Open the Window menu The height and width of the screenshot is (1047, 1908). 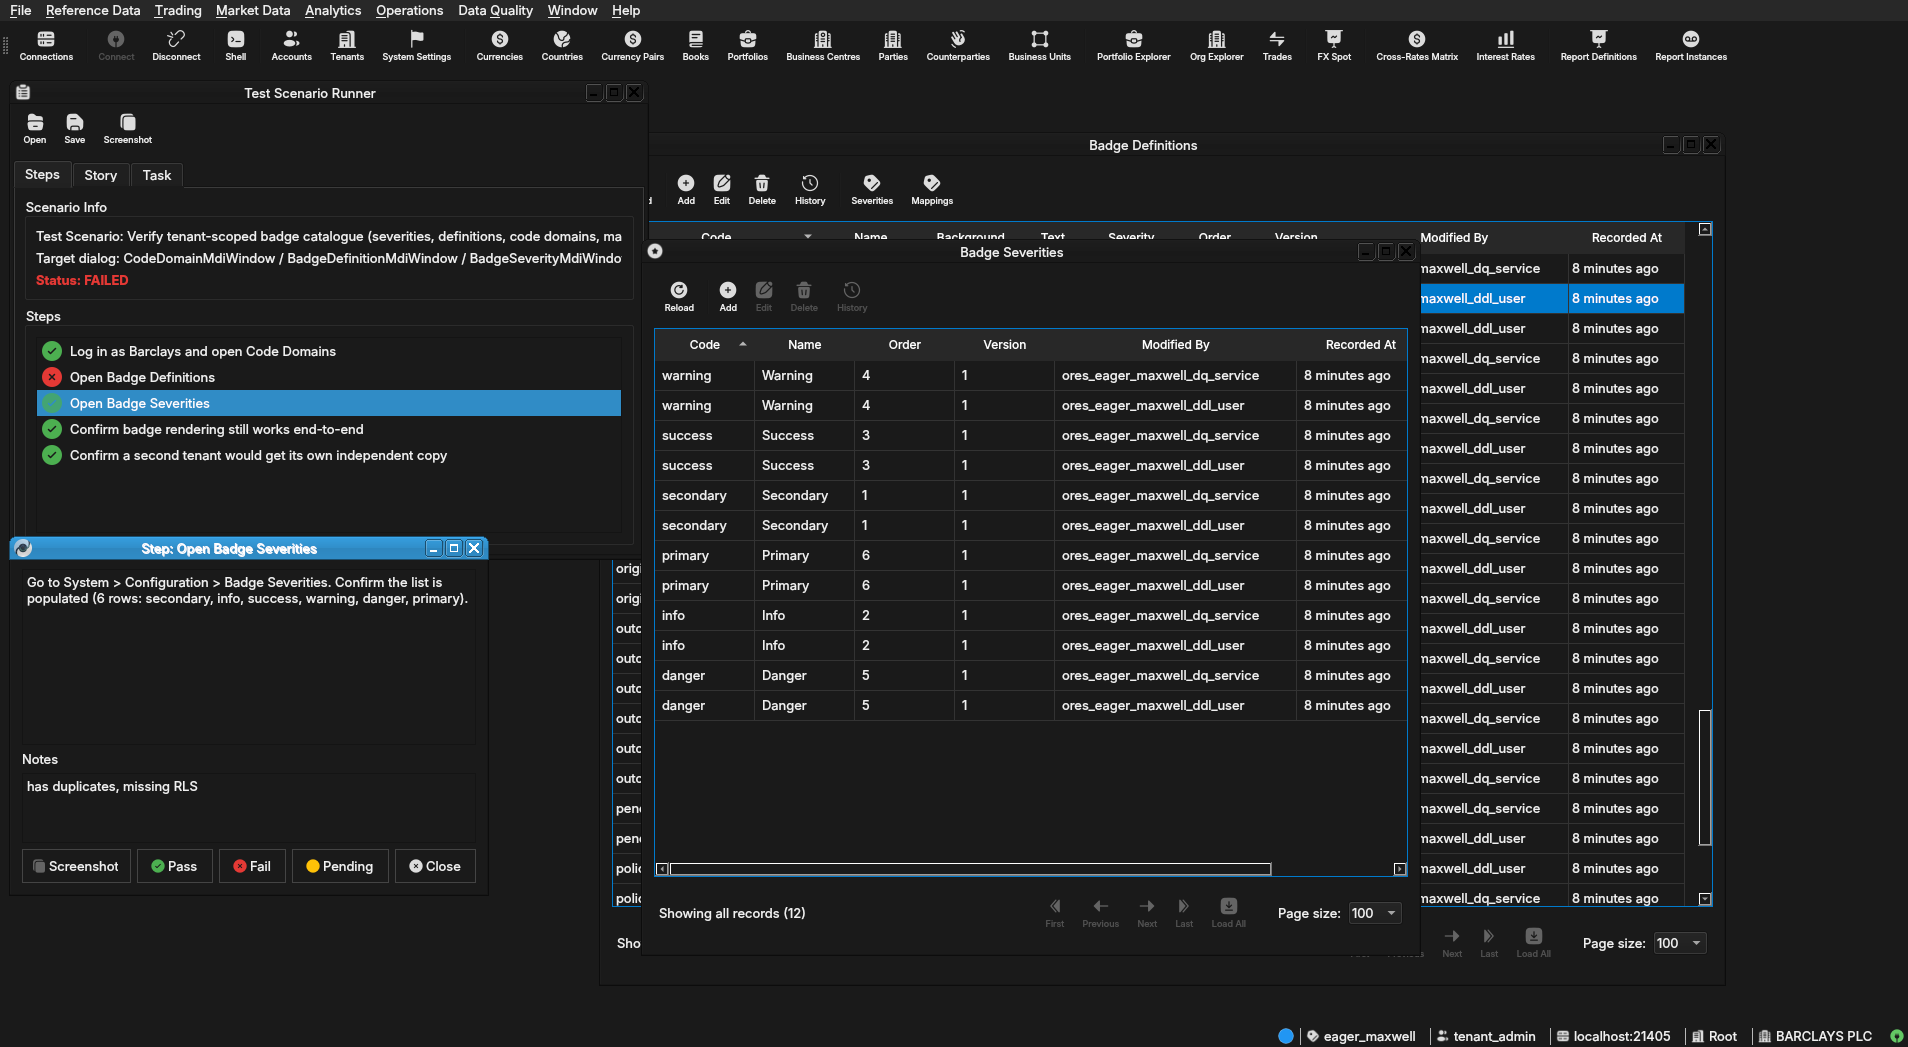pyautogui.click(x=572, y=10)
